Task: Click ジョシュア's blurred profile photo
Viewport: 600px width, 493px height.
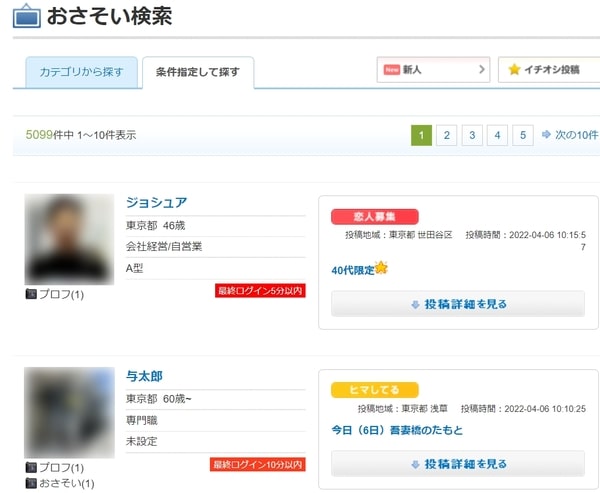Action: (69, 239)
